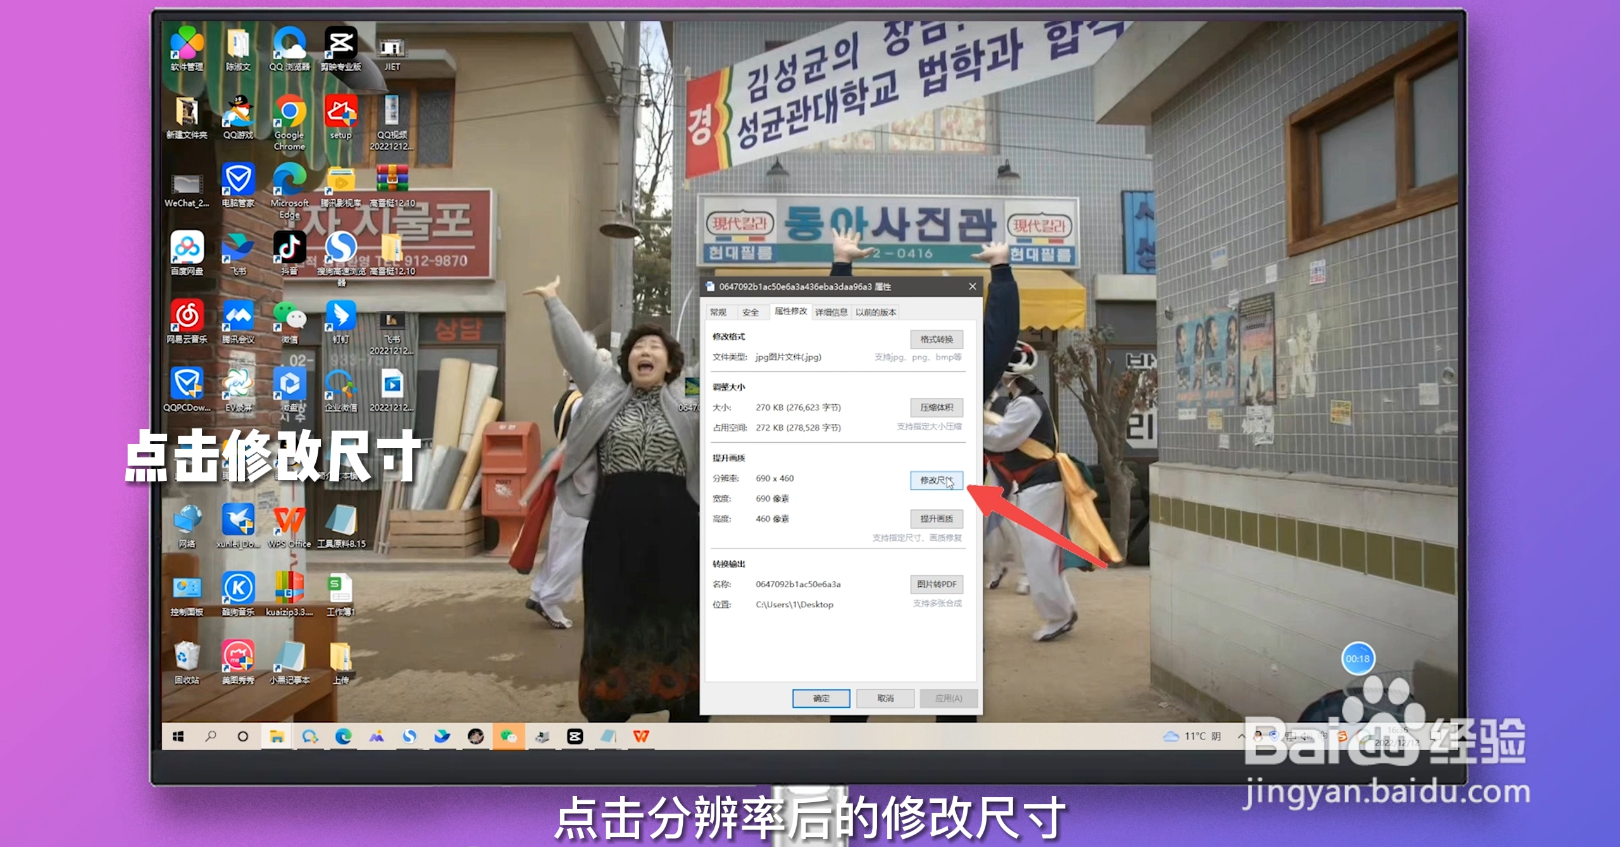Click file path C:\Users\1\Desktop text
Screen dimensions: 1620x847
point(795,604)
